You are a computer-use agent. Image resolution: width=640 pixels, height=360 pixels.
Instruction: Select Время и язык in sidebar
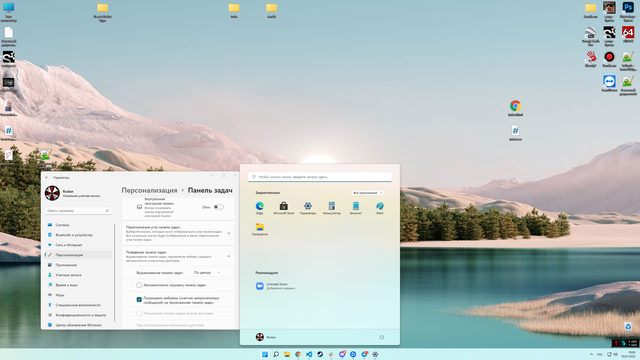pyautogui.click(x=78, y=285)
